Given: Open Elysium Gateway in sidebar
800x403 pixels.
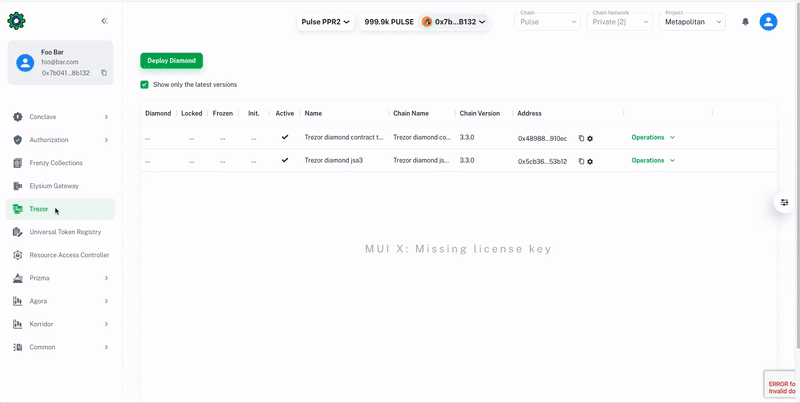Looking at the screenshot, I should coord(54,186).
